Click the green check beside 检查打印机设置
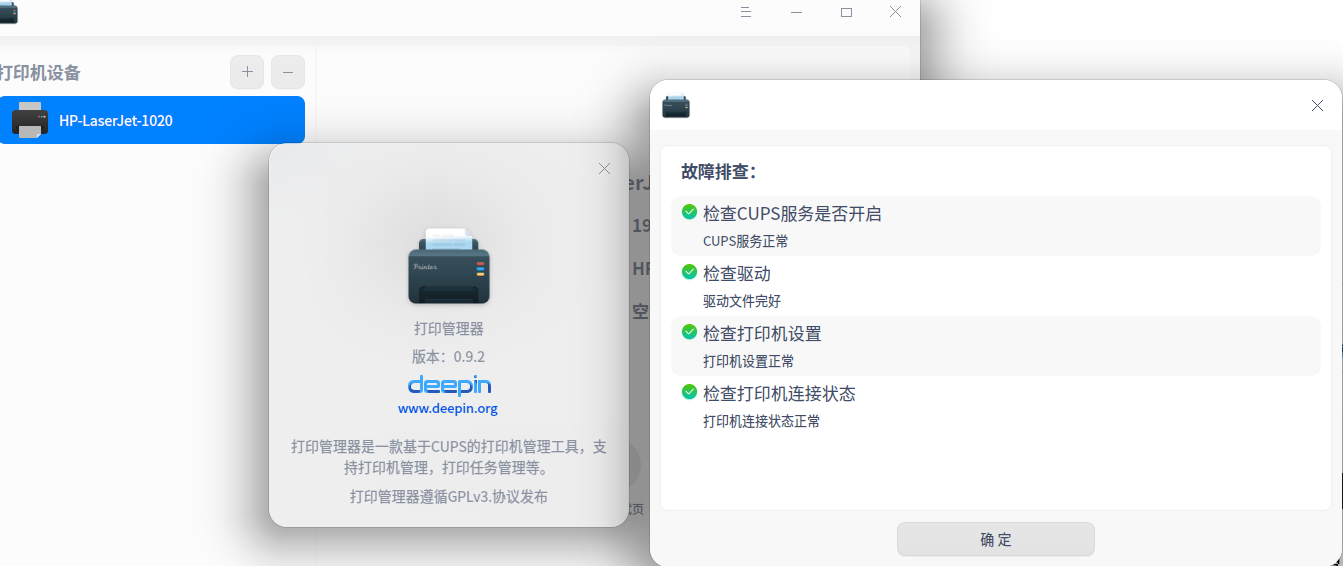 (x=689, y=332)
